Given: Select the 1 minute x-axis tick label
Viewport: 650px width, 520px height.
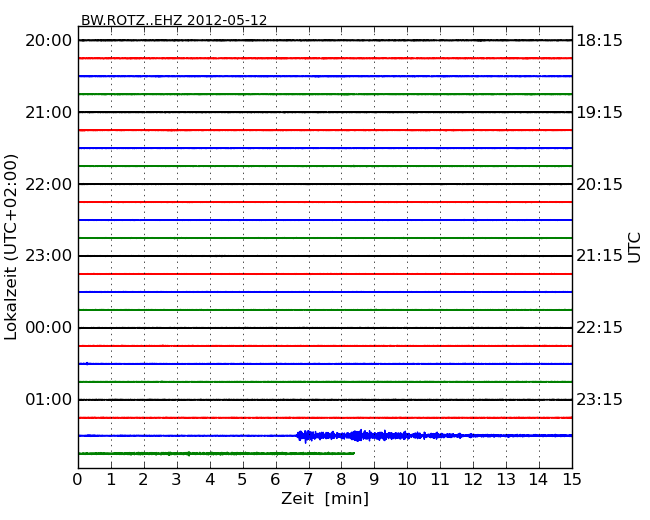Looking at the screenshot, I should [x=111, y=480].
